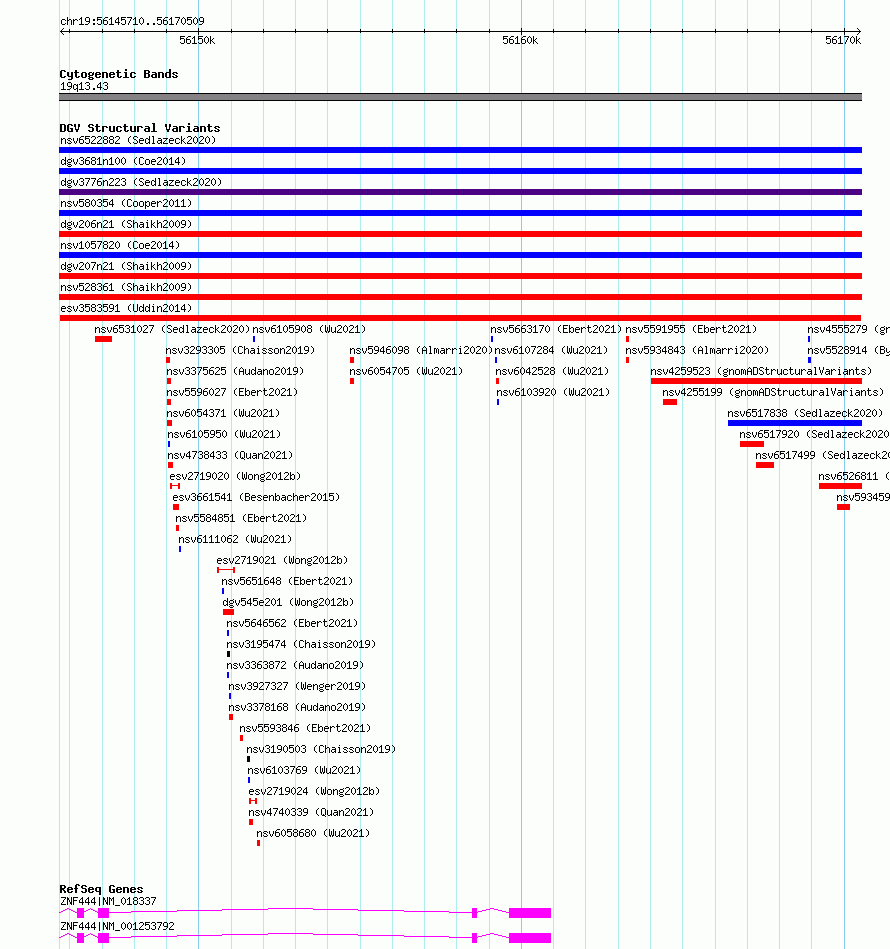Click nsv5593846 (Ebert2021) label
Viewport: 890px width, 949px height.
[x=305, y=728]
